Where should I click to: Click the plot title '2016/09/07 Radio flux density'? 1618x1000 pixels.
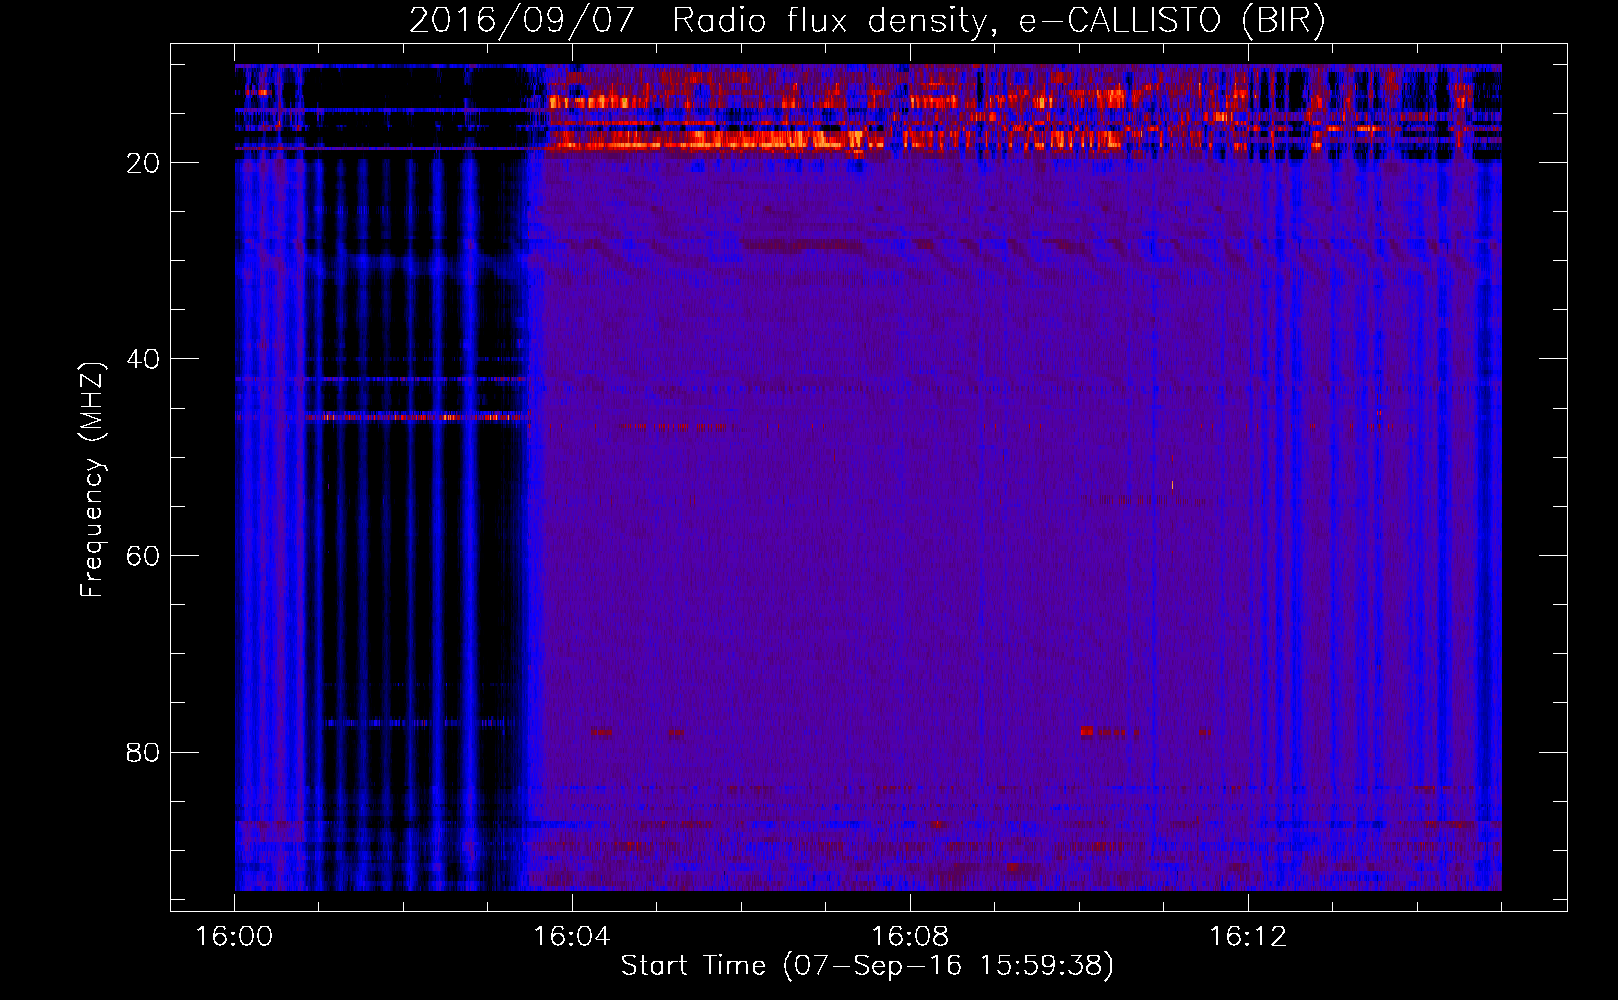pyautogui.click(x=868, y=21)
